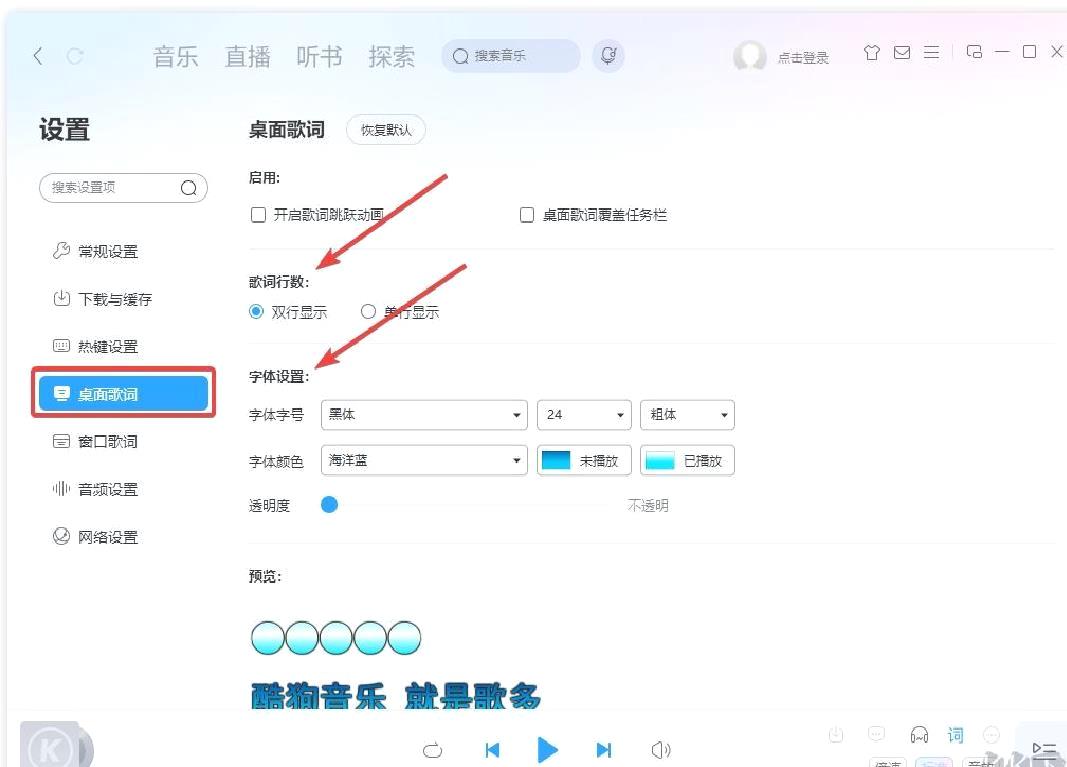Skip to the next track
The width and height of the screenshot is (1067, 767).
pyautogui.click(x=604, y=750)
